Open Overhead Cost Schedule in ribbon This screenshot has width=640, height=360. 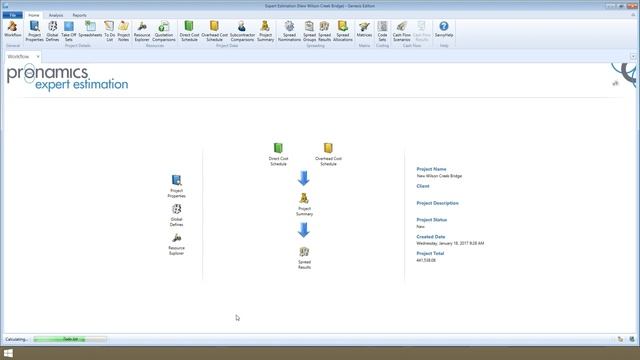click(x=214, y=31)
